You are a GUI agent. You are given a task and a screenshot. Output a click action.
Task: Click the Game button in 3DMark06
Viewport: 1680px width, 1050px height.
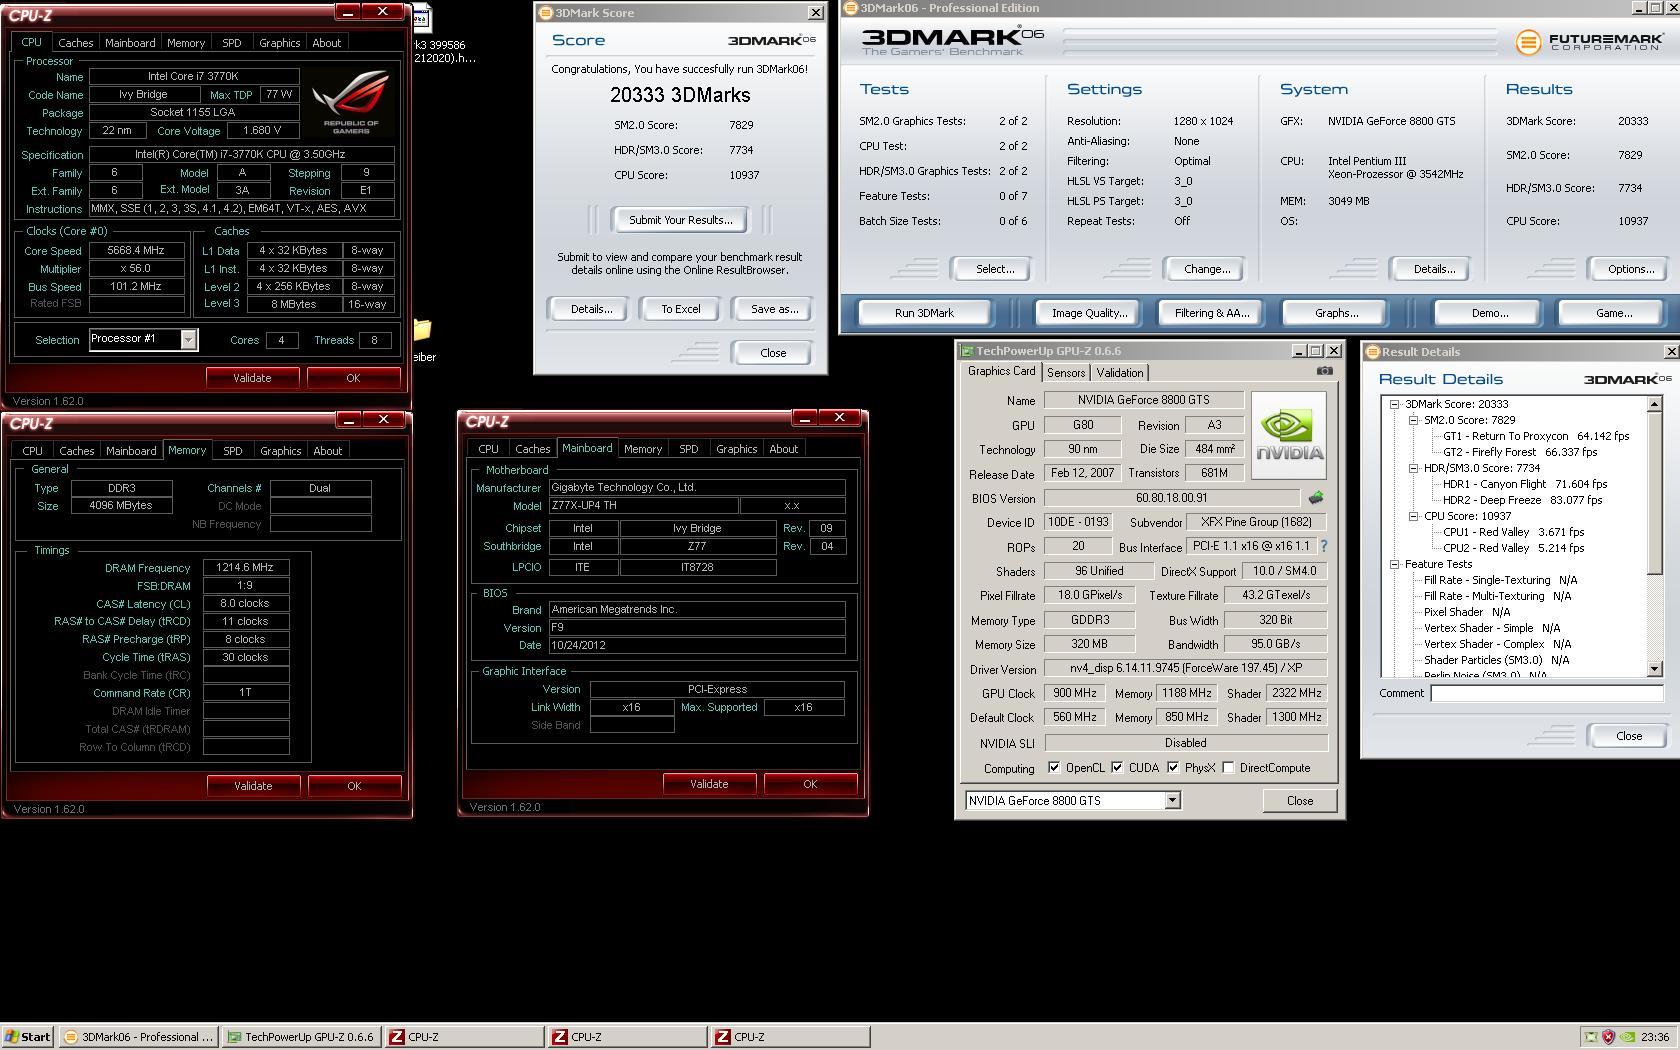tap(1613, 313)
